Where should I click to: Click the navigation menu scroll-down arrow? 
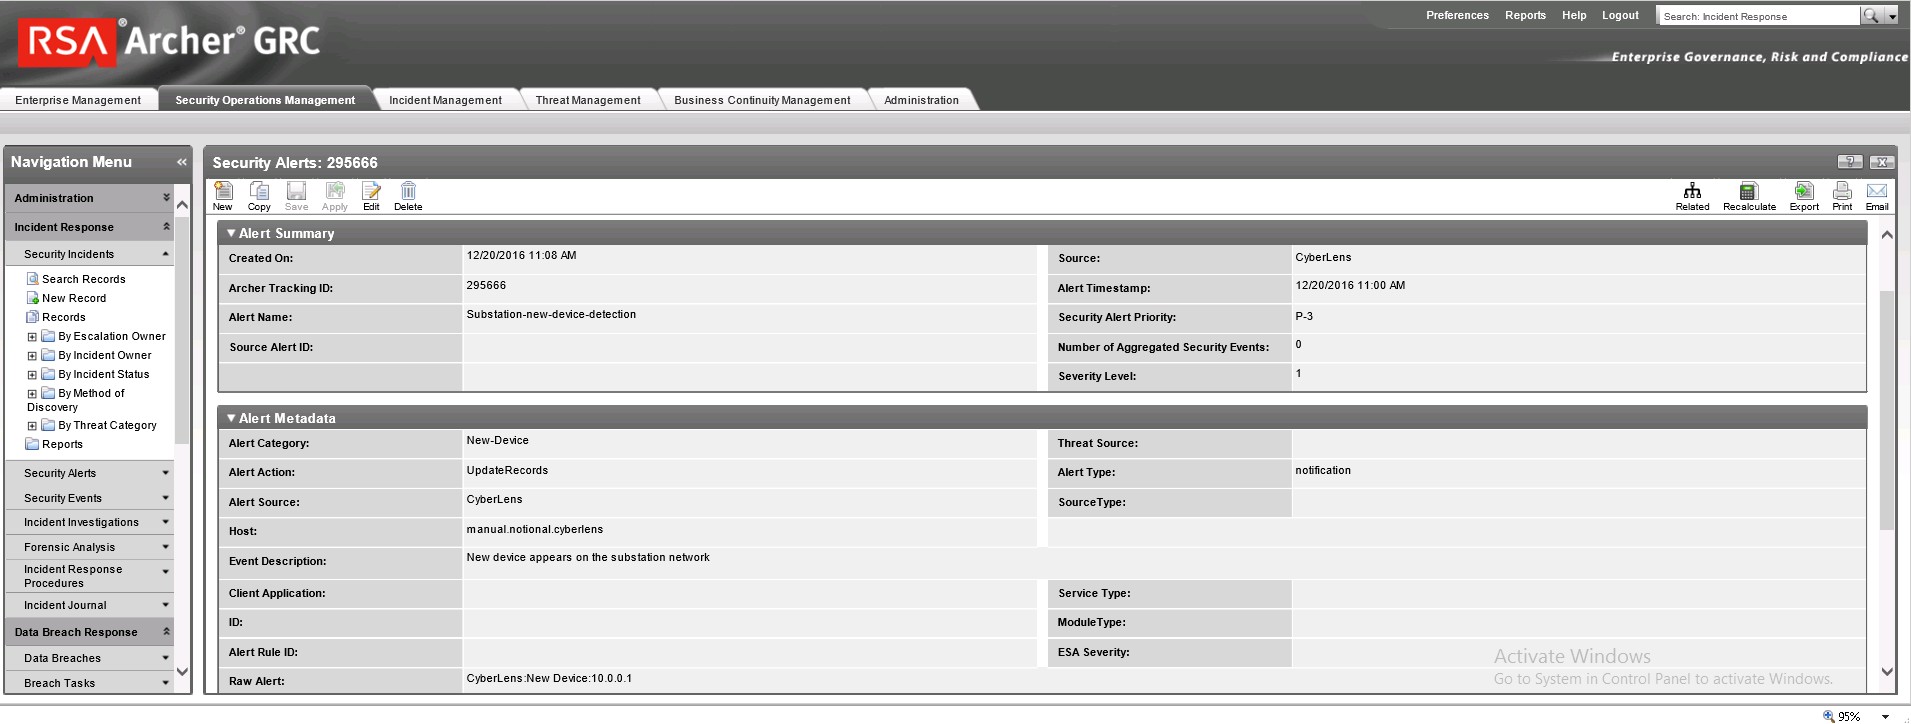(182, 672)
